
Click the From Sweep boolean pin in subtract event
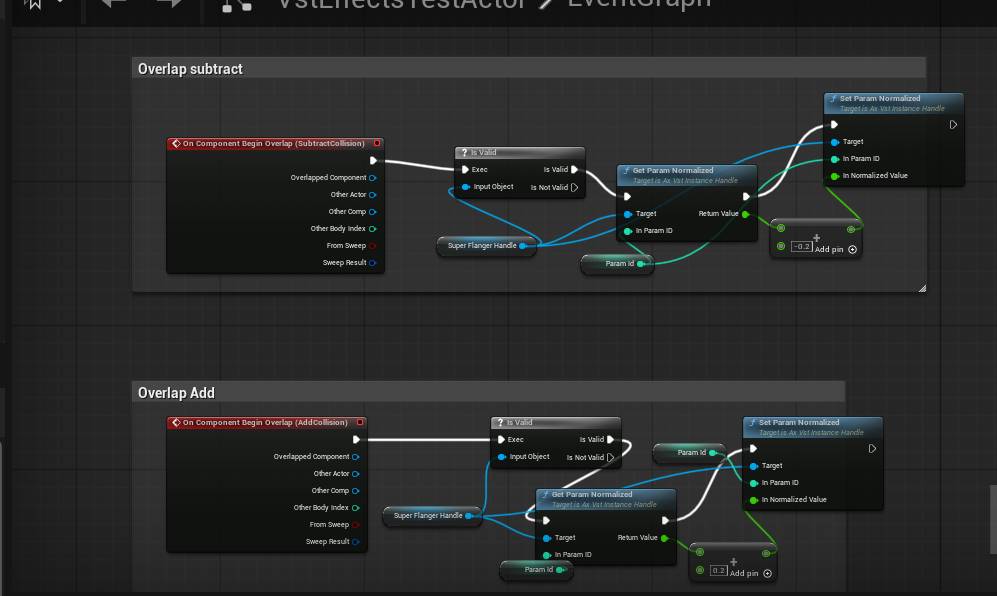point(373,245)
